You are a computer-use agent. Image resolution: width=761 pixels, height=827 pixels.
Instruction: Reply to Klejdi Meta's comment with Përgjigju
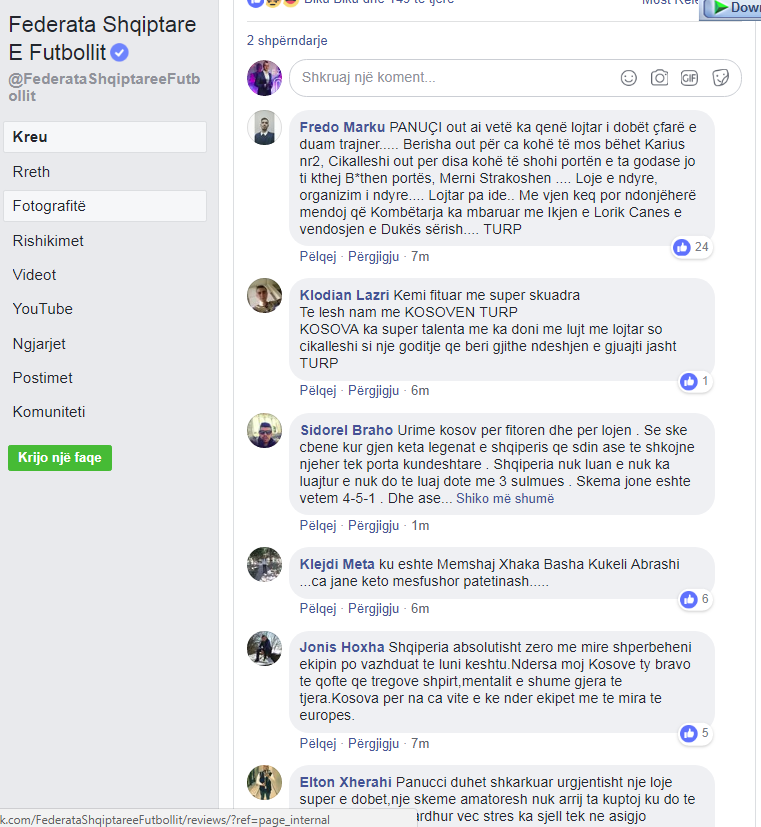tap(373, 609)
